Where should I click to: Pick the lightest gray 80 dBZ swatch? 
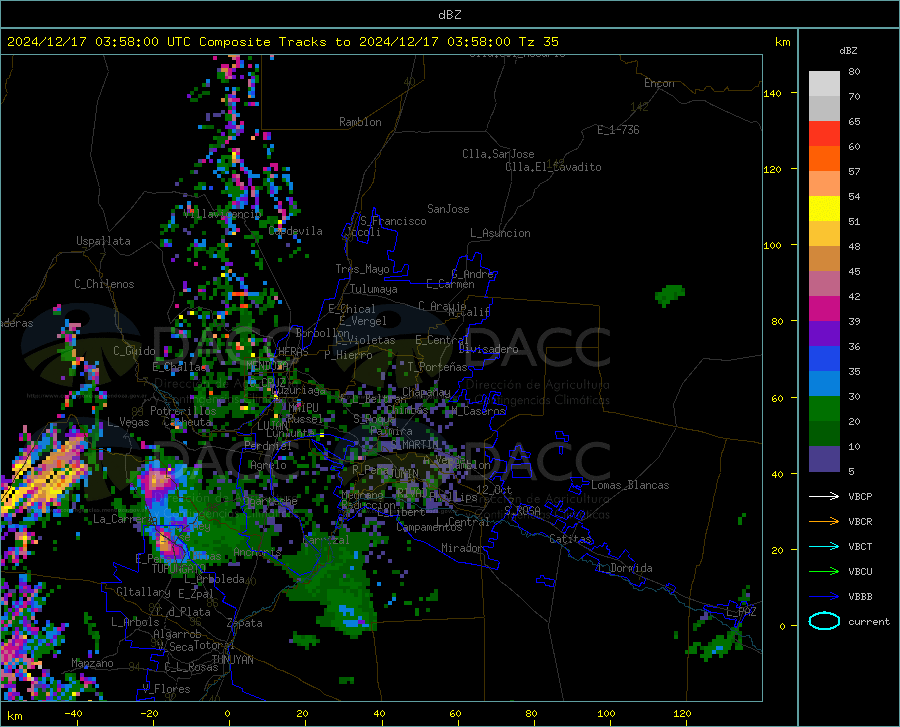[x=824, y=84]
